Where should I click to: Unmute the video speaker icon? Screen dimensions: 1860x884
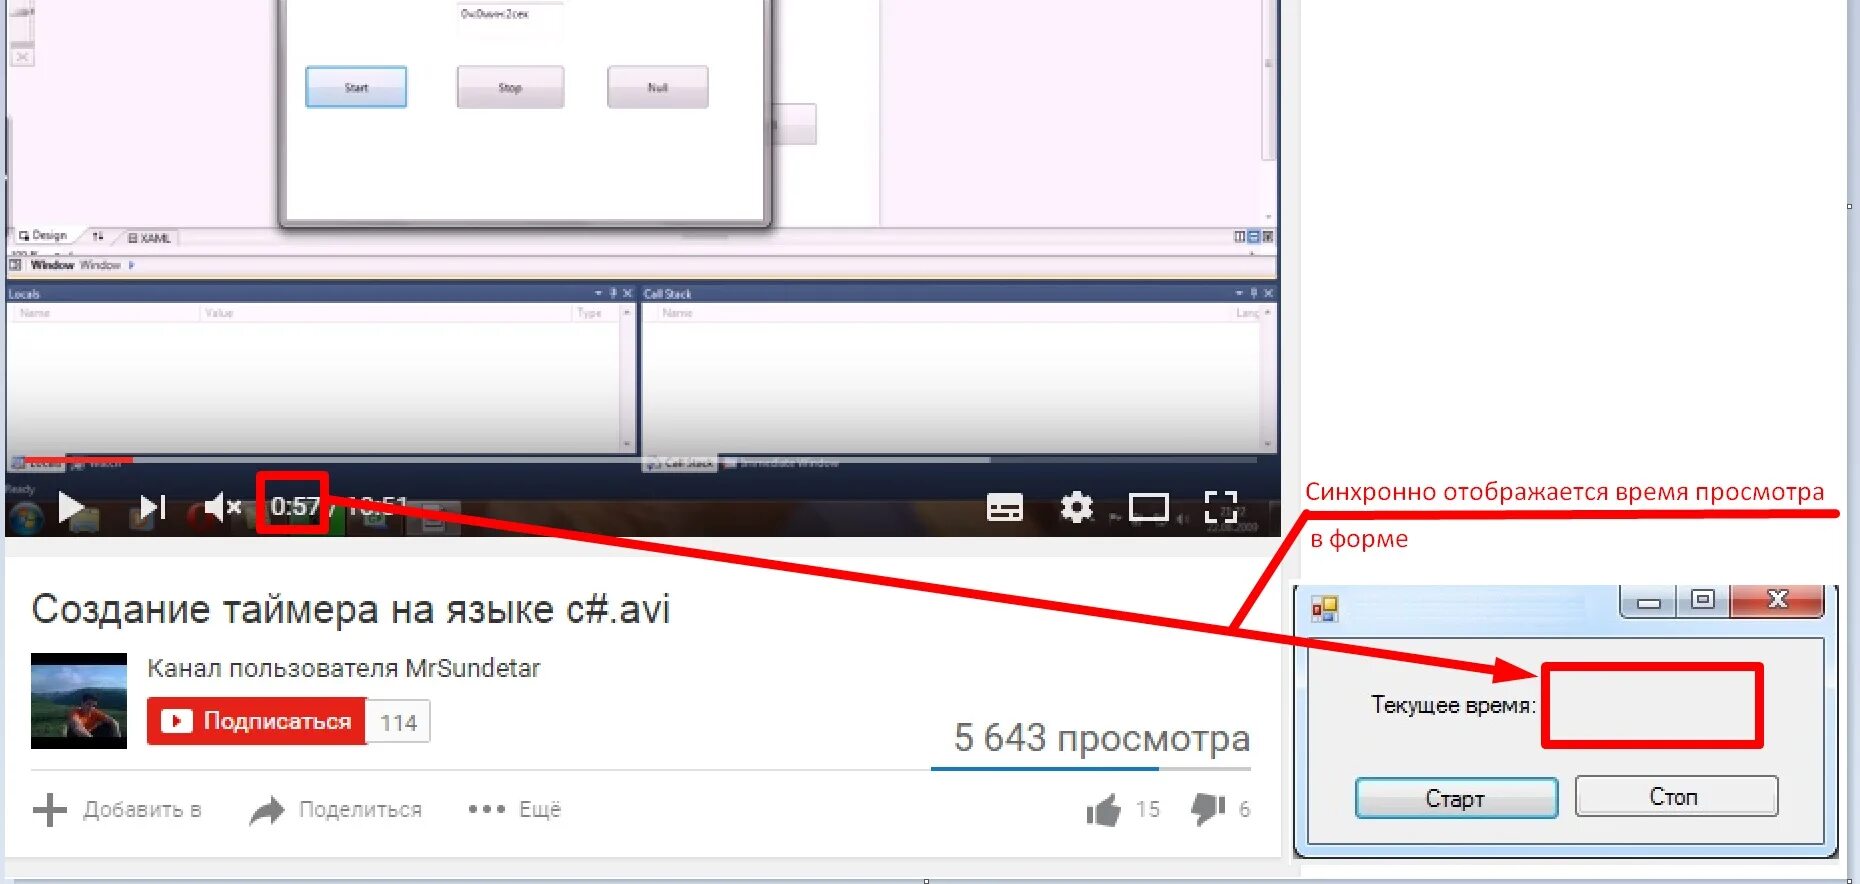(222, 508)
